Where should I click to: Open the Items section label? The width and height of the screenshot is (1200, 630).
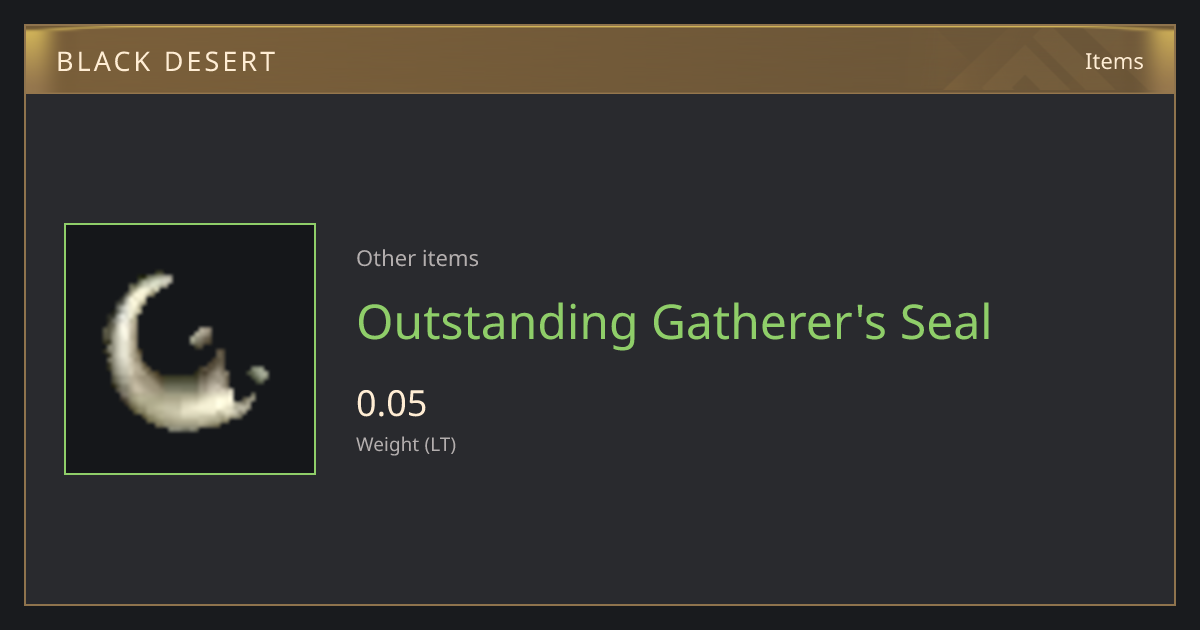coord(1114,61)
